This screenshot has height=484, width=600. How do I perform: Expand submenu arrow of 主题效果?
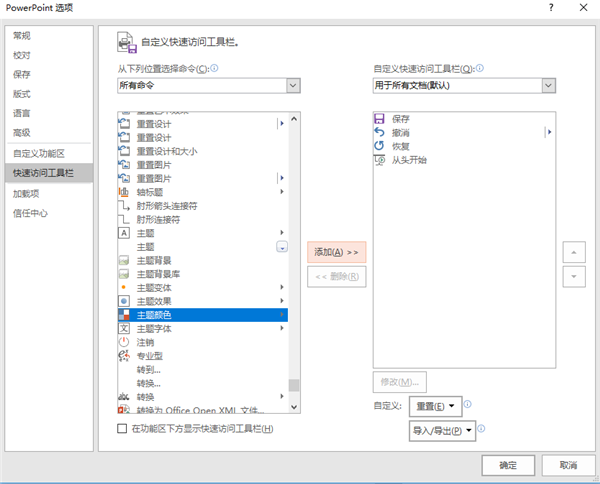tap(282, 301)
